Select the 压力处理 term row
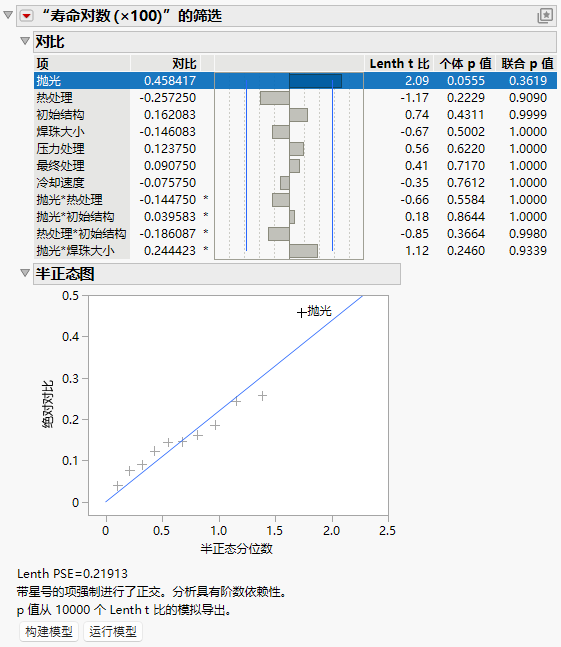The height and width of the screenshot is (647, 561). 295,149
